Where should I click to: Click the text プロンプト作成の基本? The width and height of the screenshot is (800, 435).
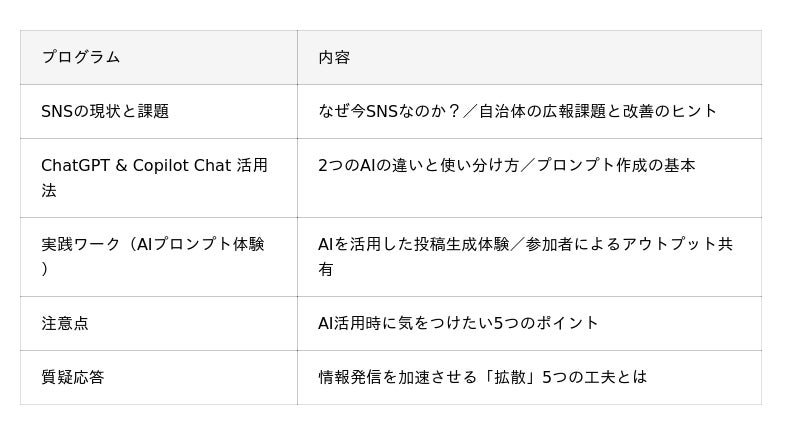[x=616, y=165]
